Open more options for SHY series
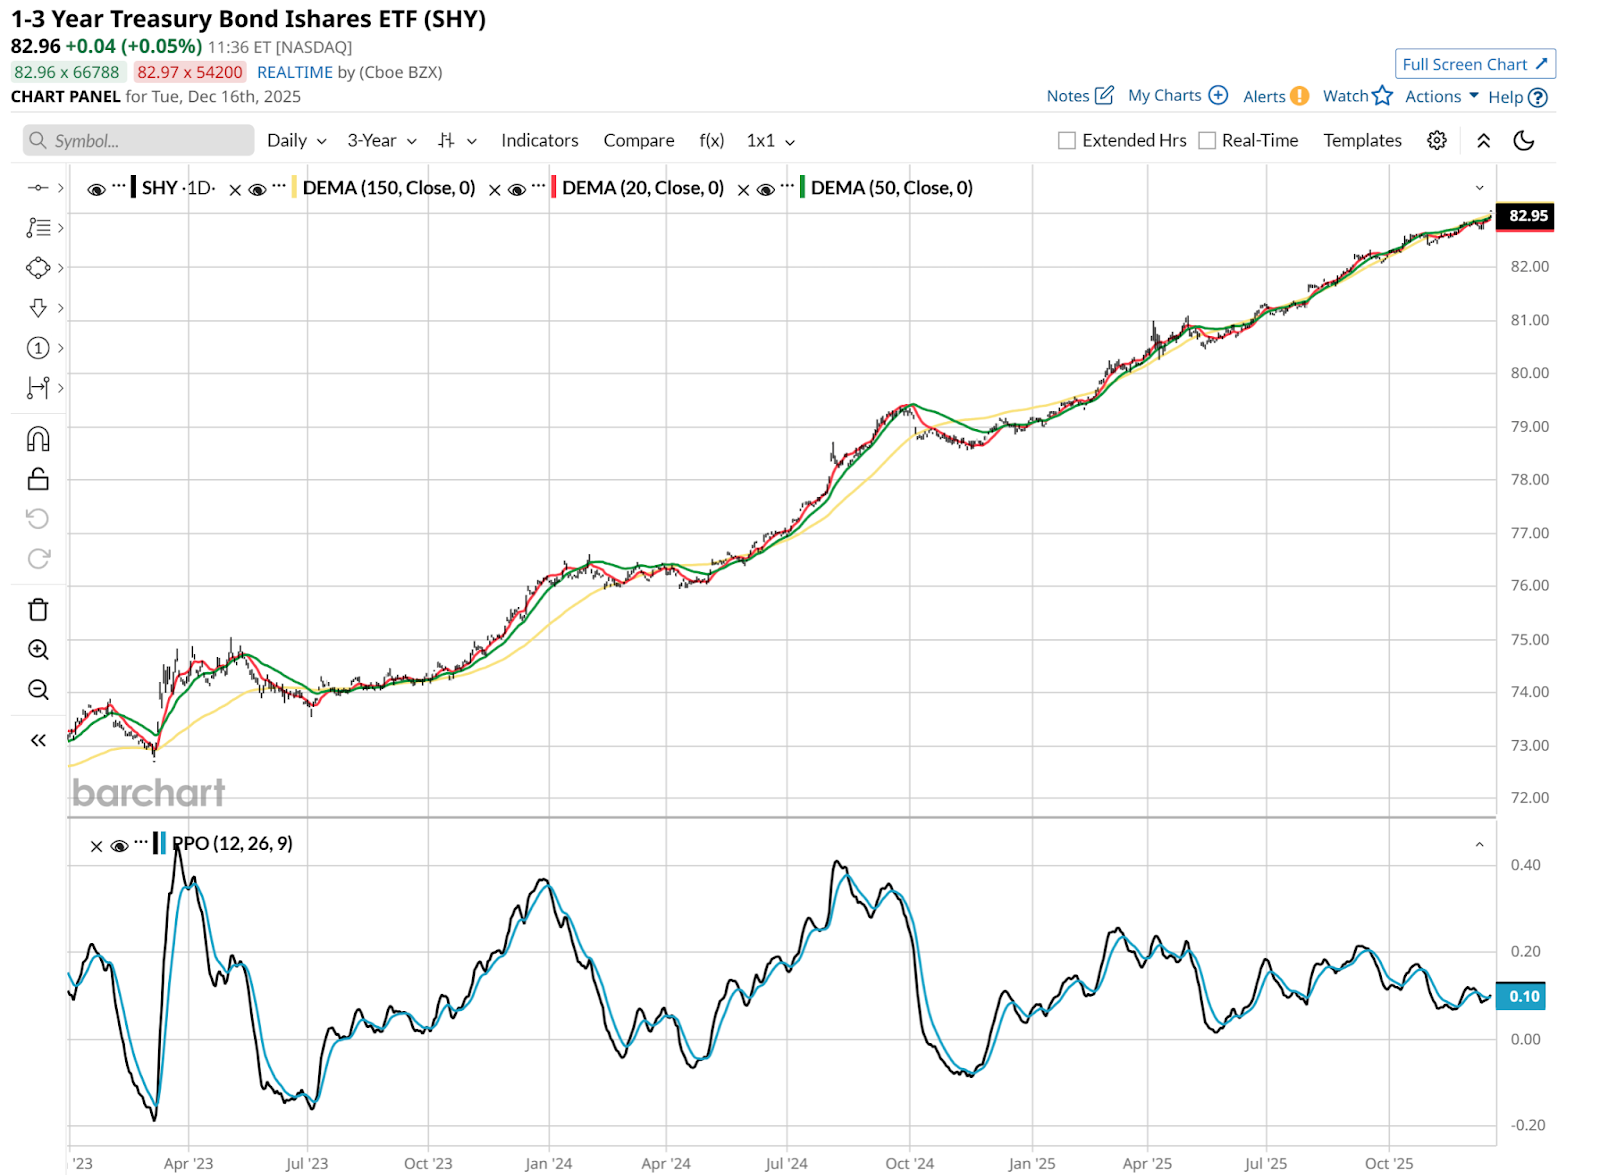The width and height of the screenshot is (1600, 1175). (120, 186)
